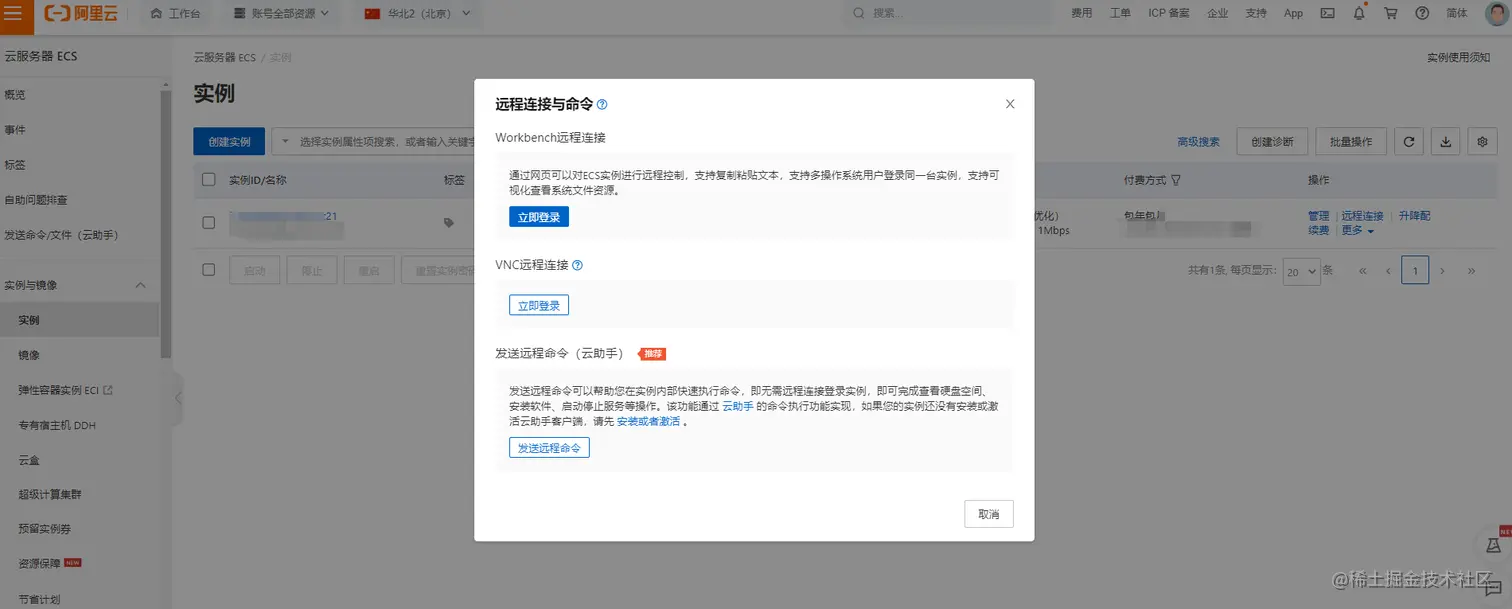Open column settings with the gear icon
The height and width of the screenshot is (609, 1512).
click(x=1482, y=142)
